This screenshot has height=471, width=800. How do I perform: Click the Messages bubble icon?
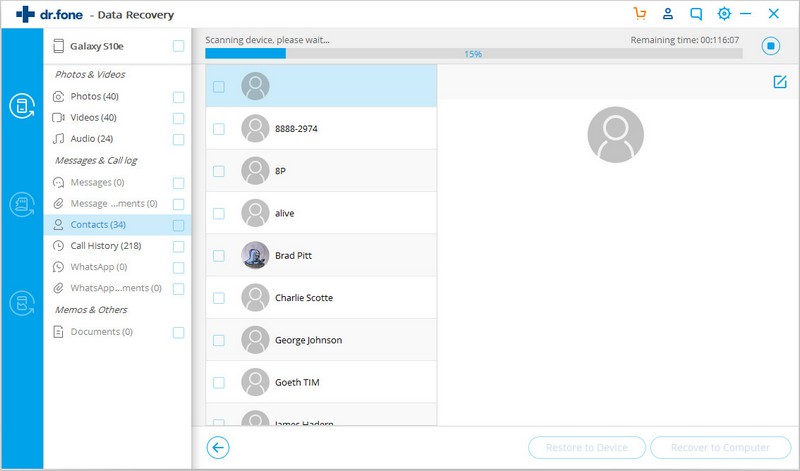59,182
